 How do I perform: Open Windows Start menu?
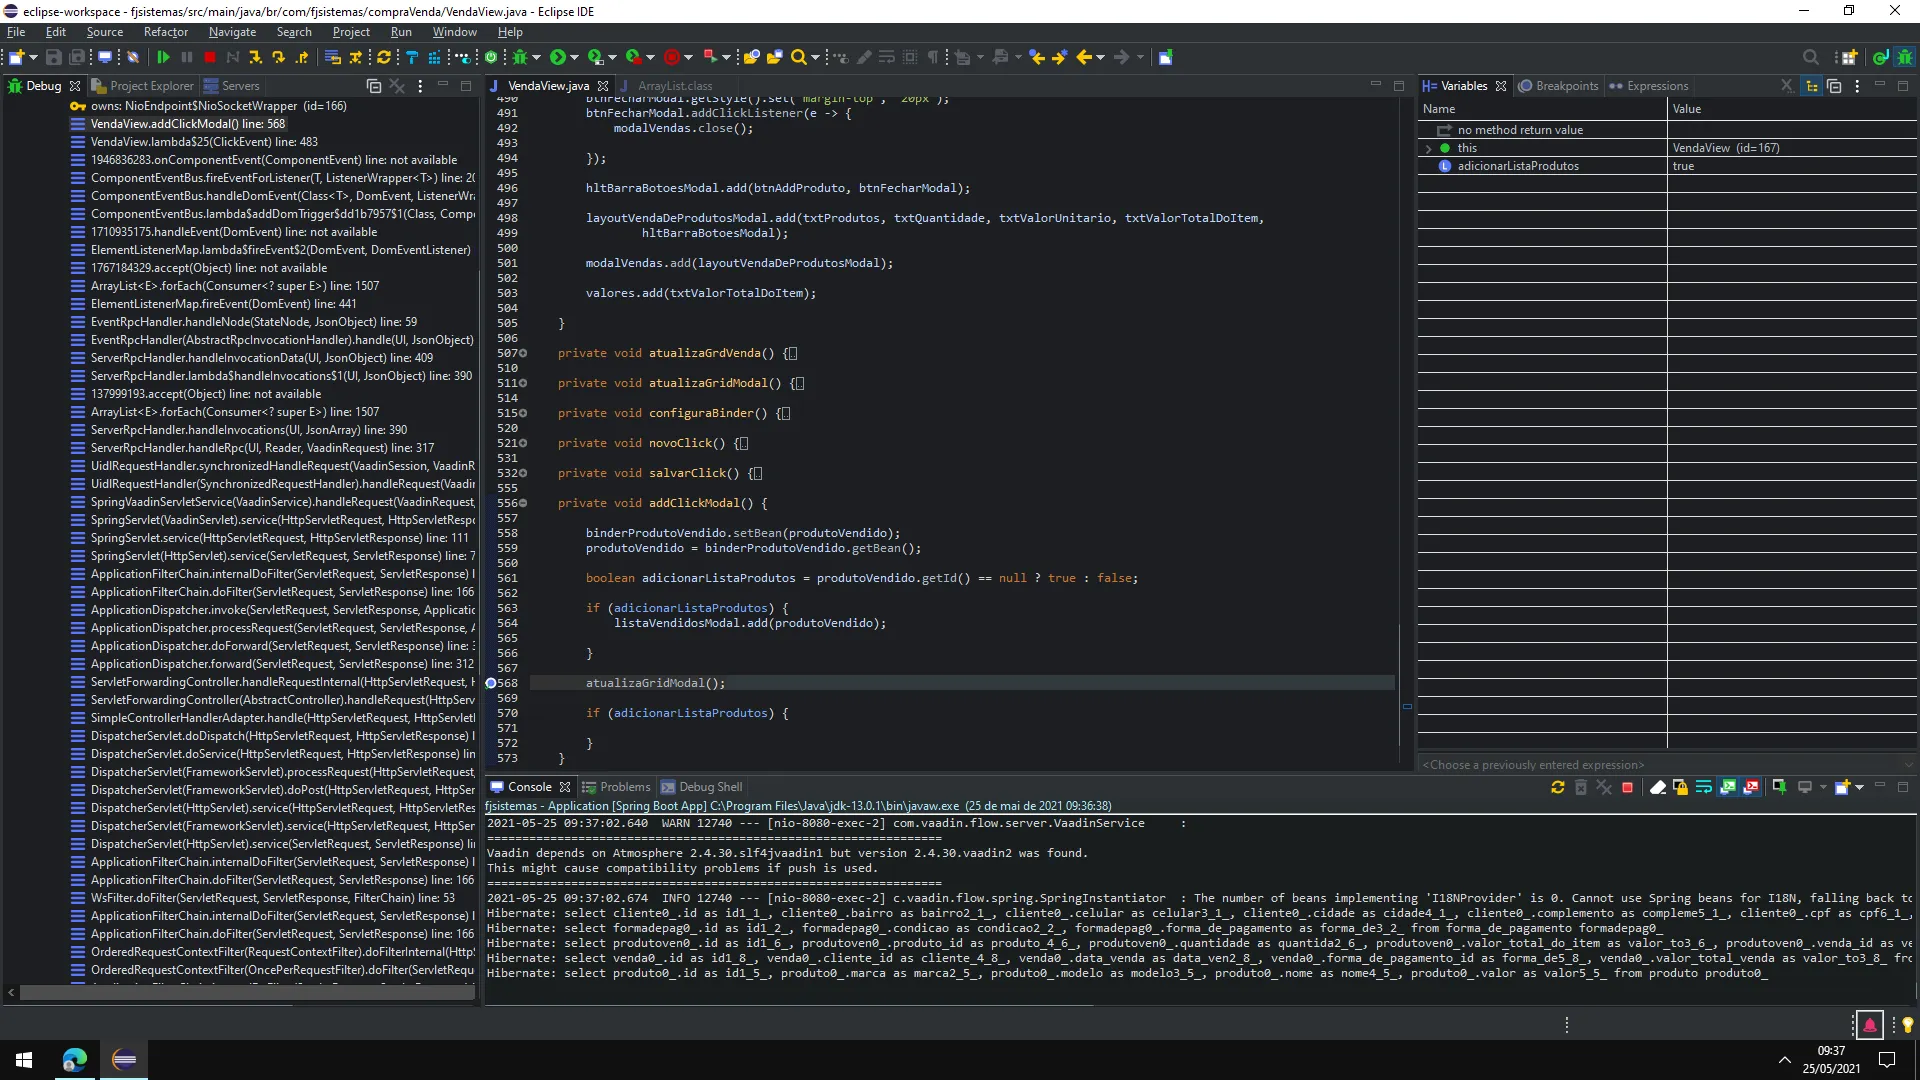(24, 1060)
